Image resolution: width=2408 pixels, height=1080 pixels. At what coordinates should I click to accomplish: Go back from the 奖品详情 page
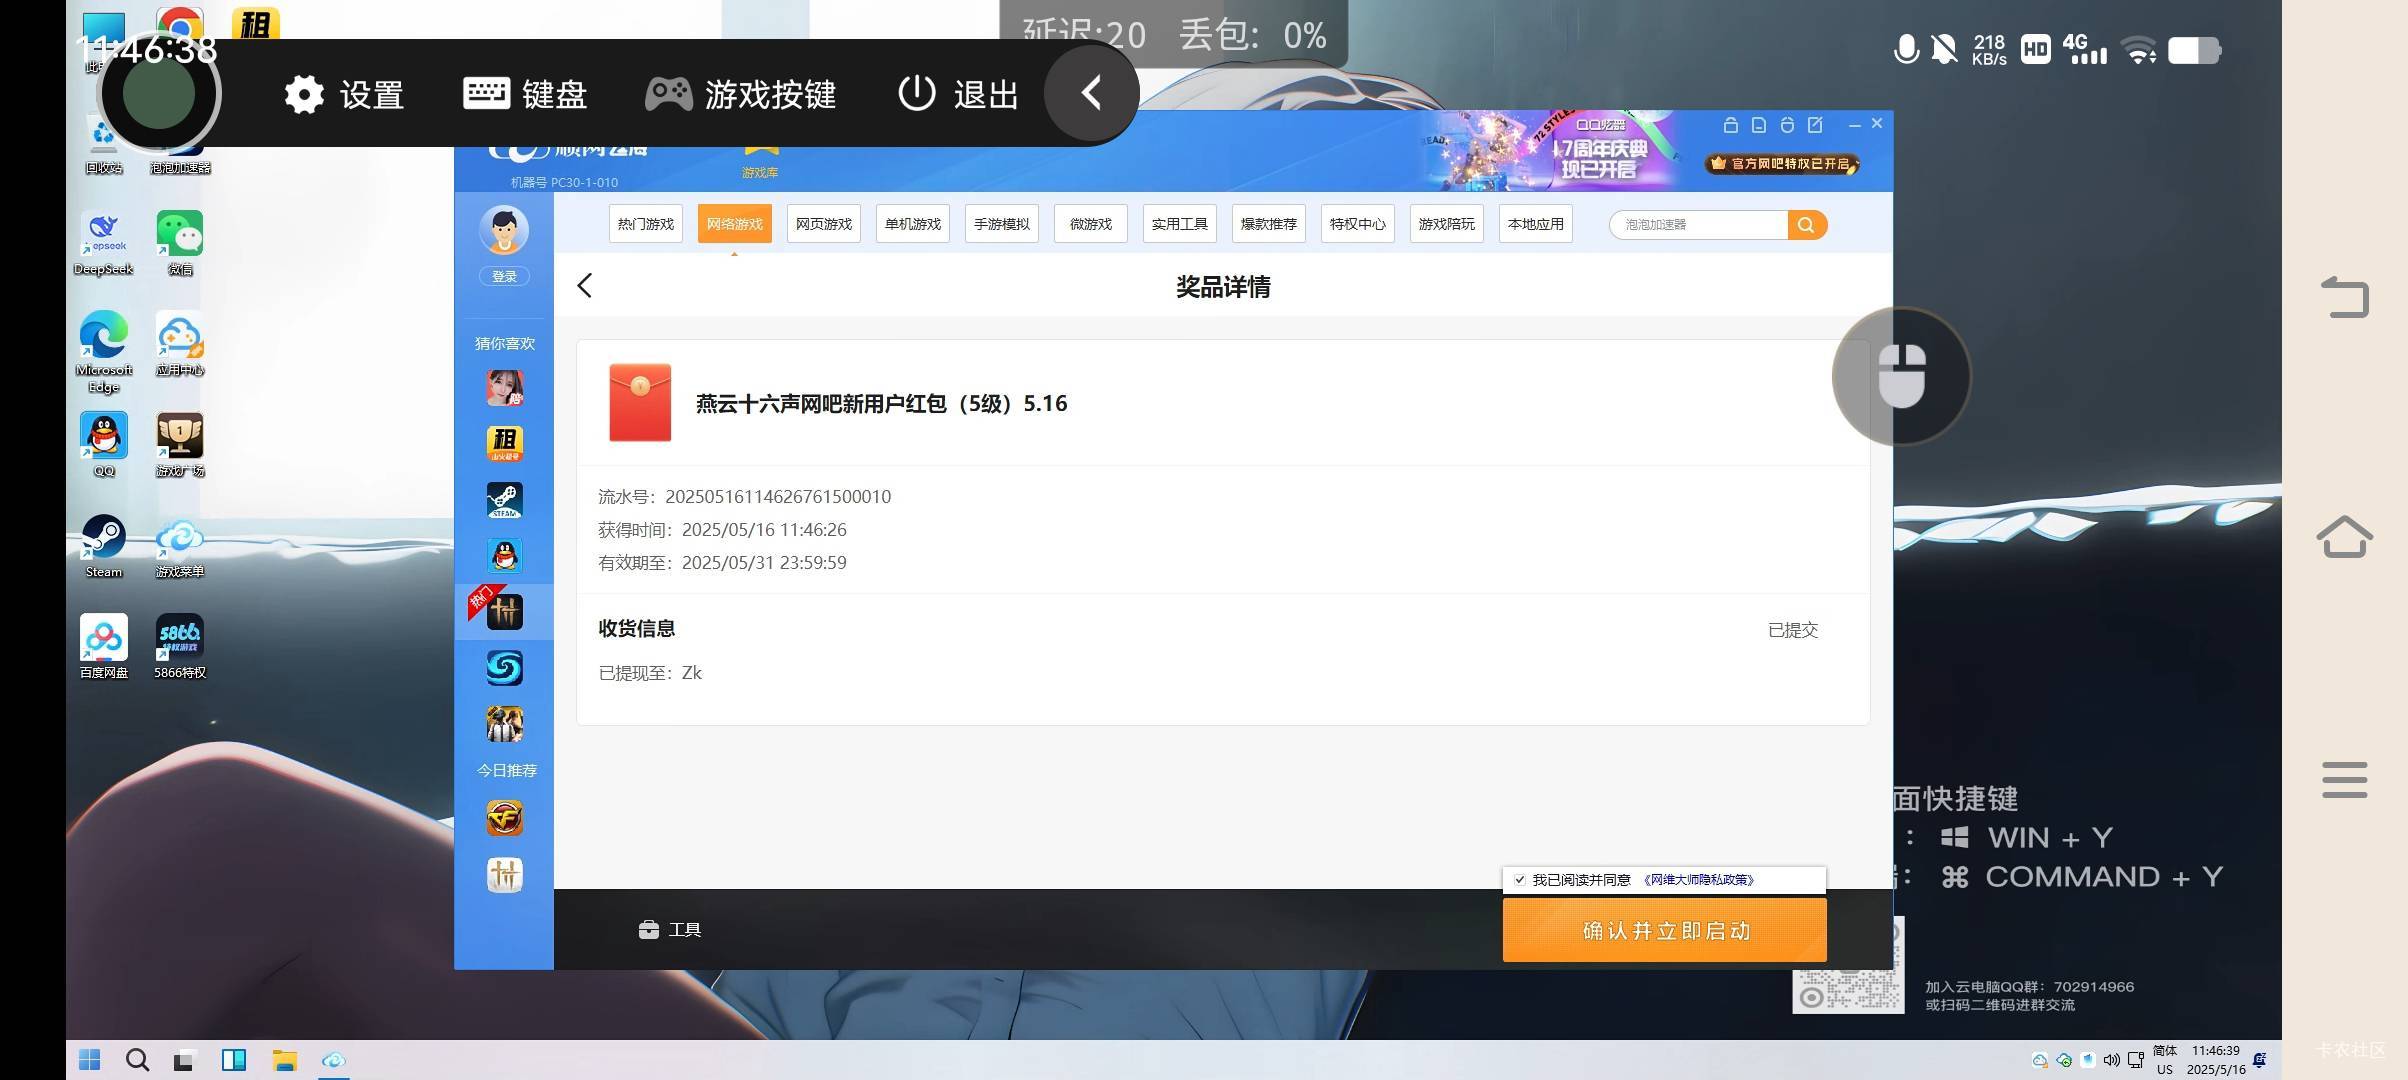[585, 286]
